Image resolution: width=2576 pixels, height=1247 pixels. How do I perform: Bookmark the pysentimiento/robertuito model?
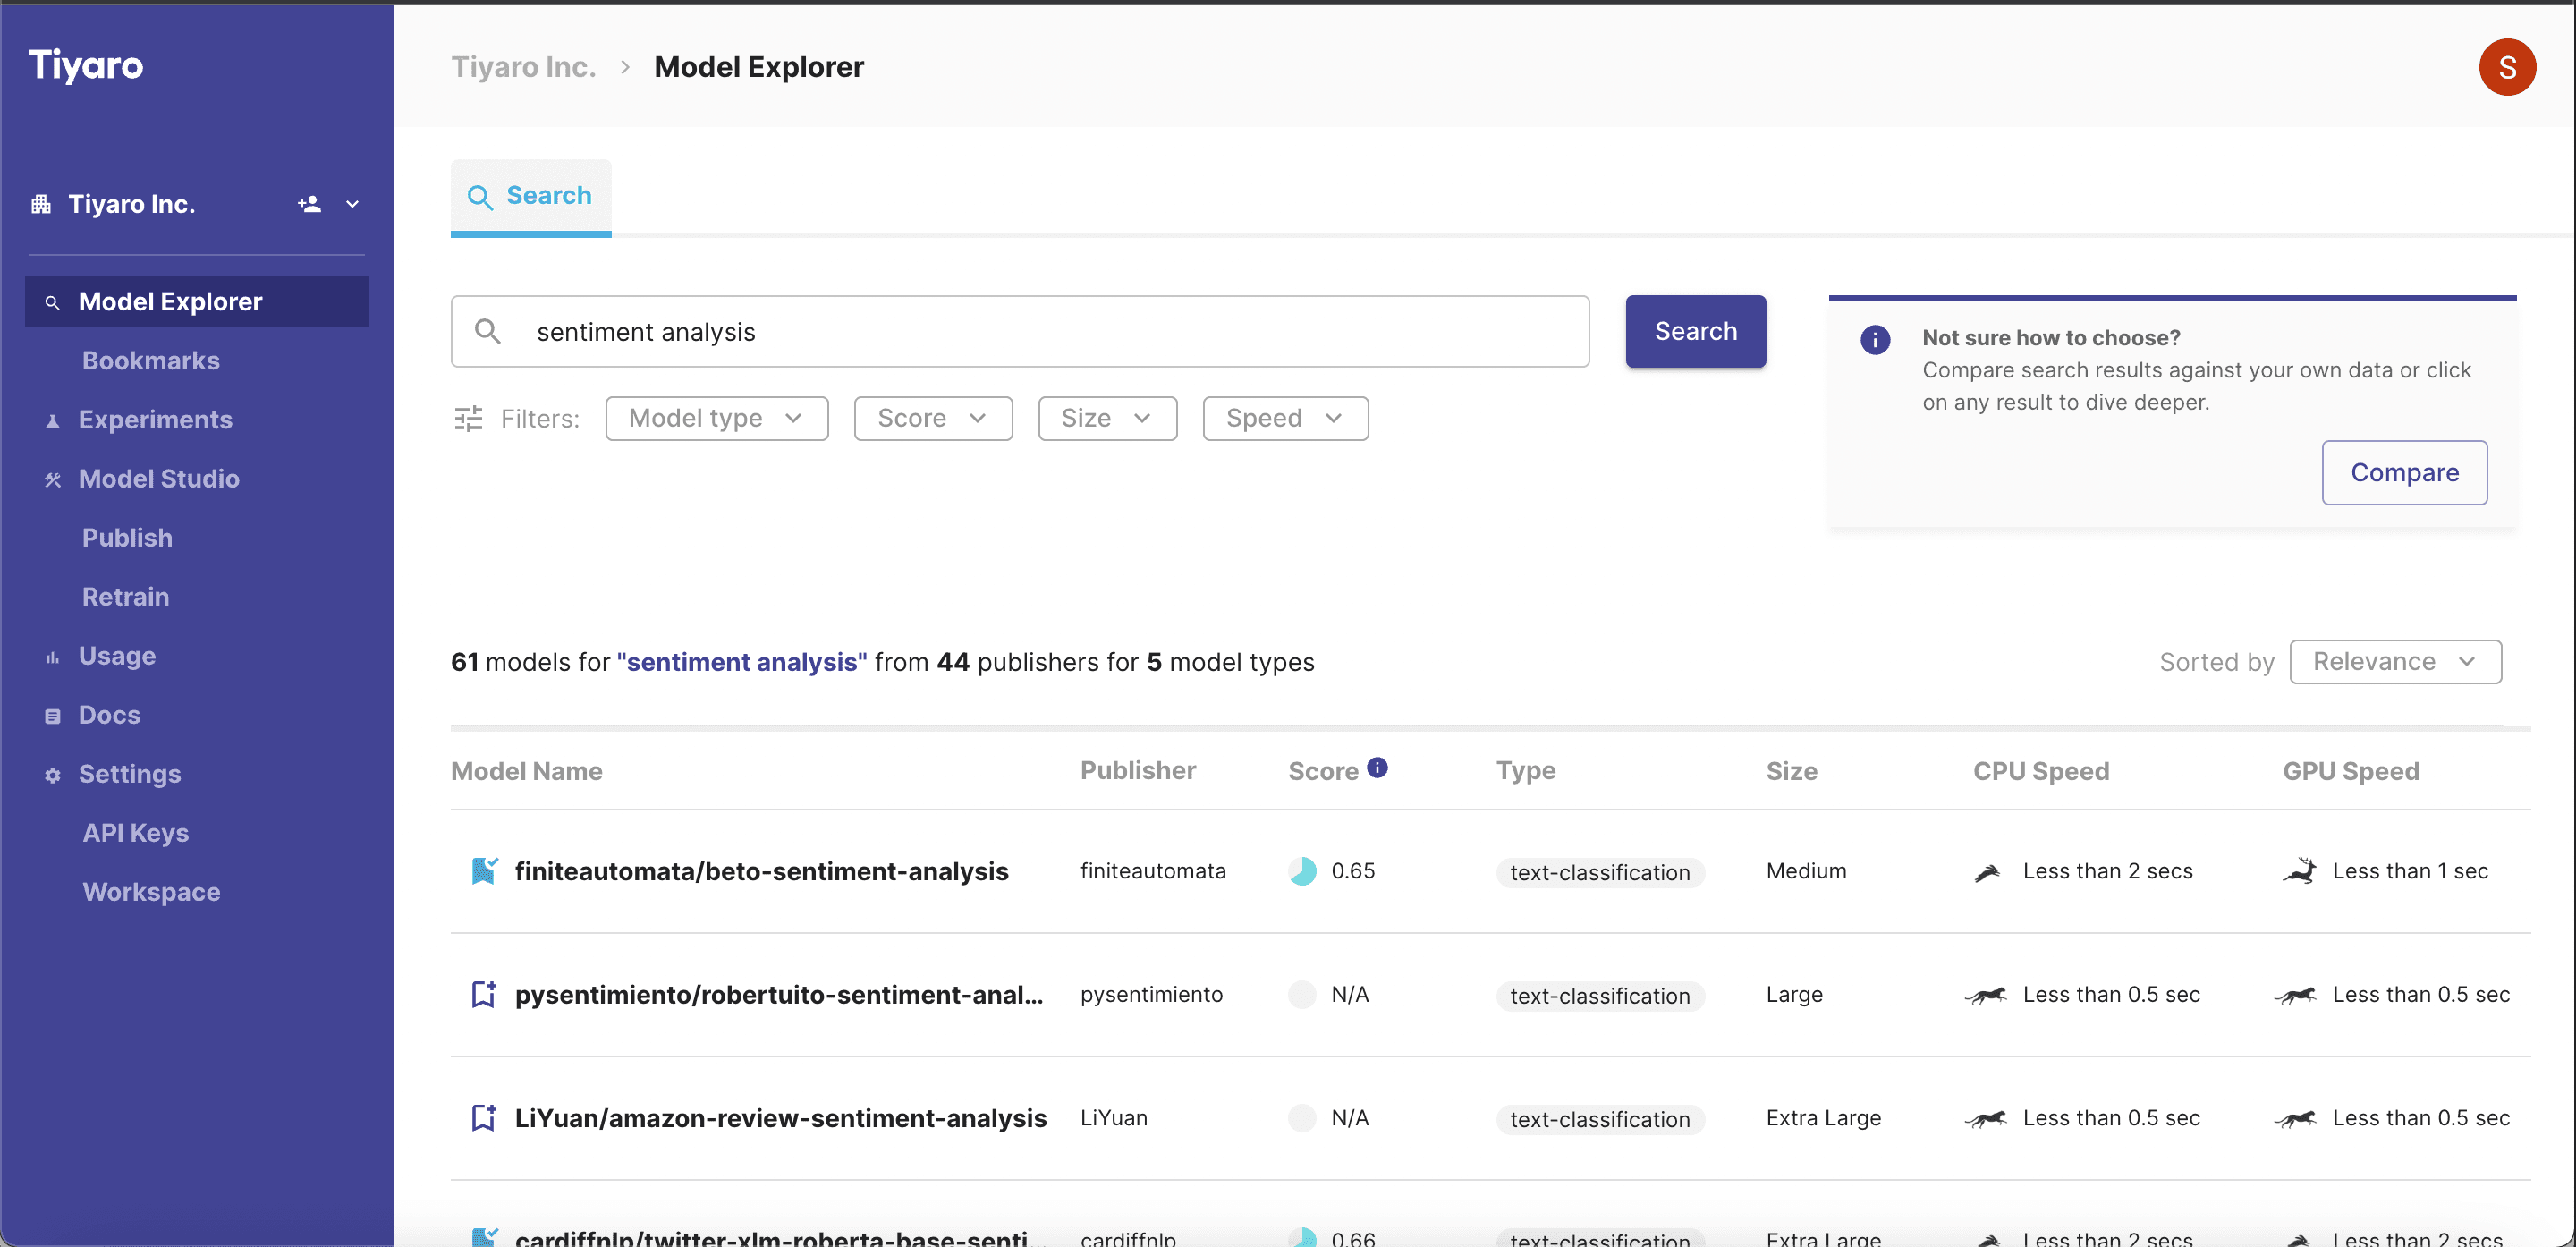click(484, 994)
